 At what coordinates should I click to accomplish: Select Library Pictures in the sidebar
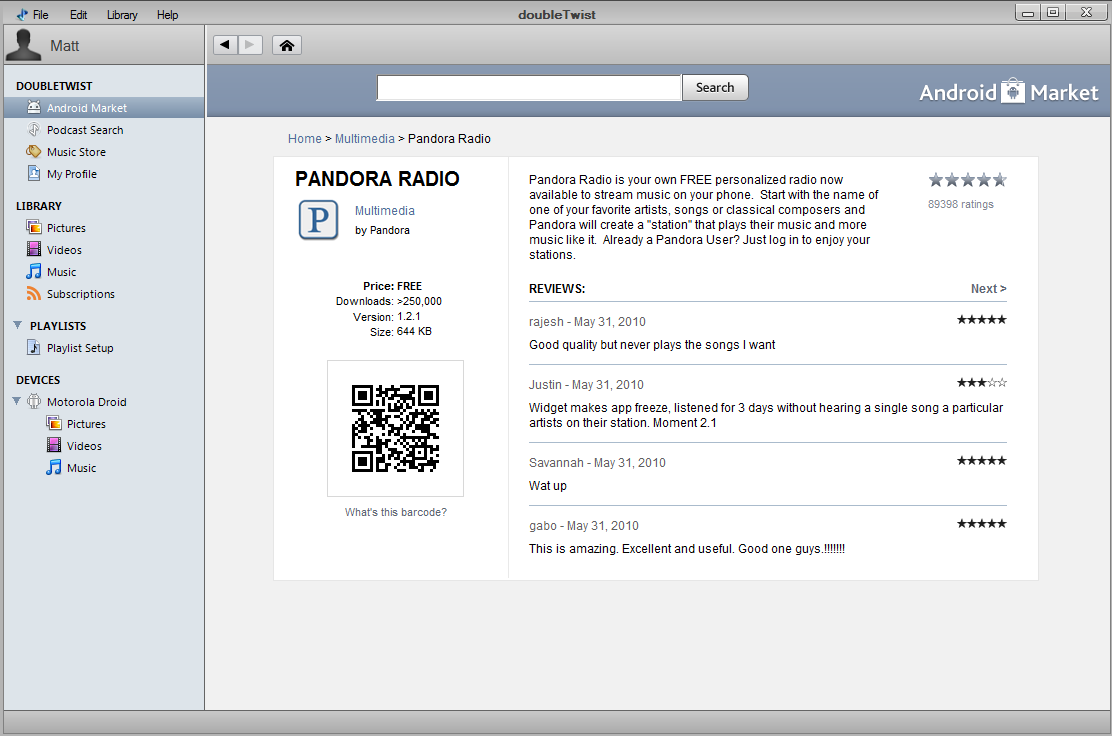pos(66,228)
